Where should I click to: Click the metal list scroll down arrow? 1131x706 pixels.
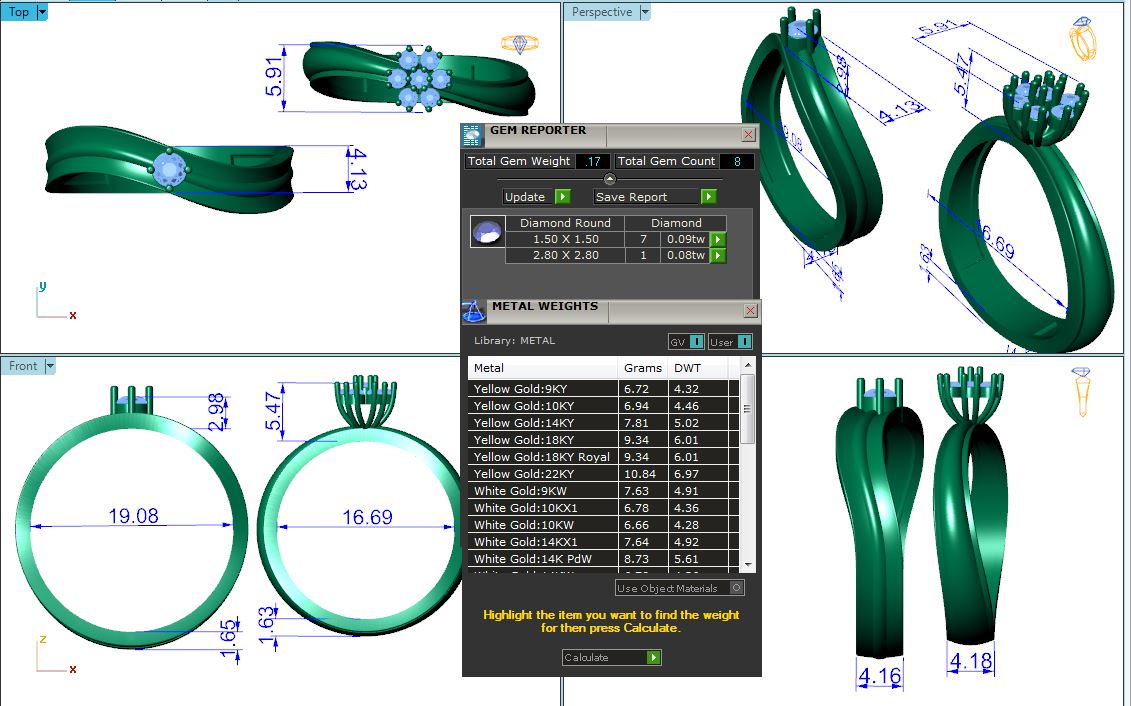pyautogui.click(x=748, y=565)
